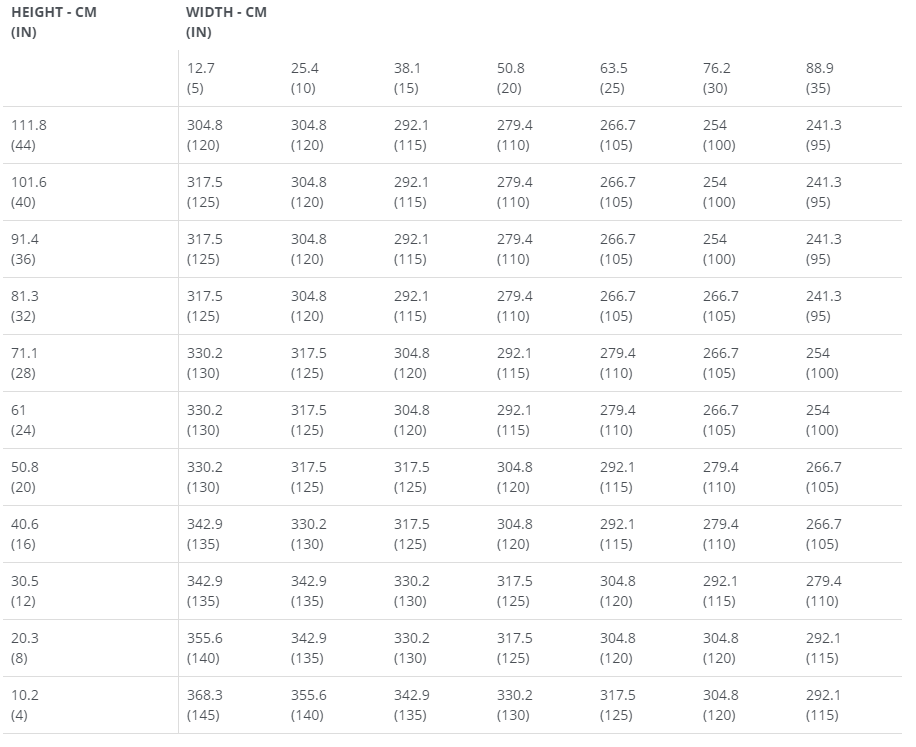Click the 111.8 (44) height row label
916x747 pixels.
[x=29, y=135]
